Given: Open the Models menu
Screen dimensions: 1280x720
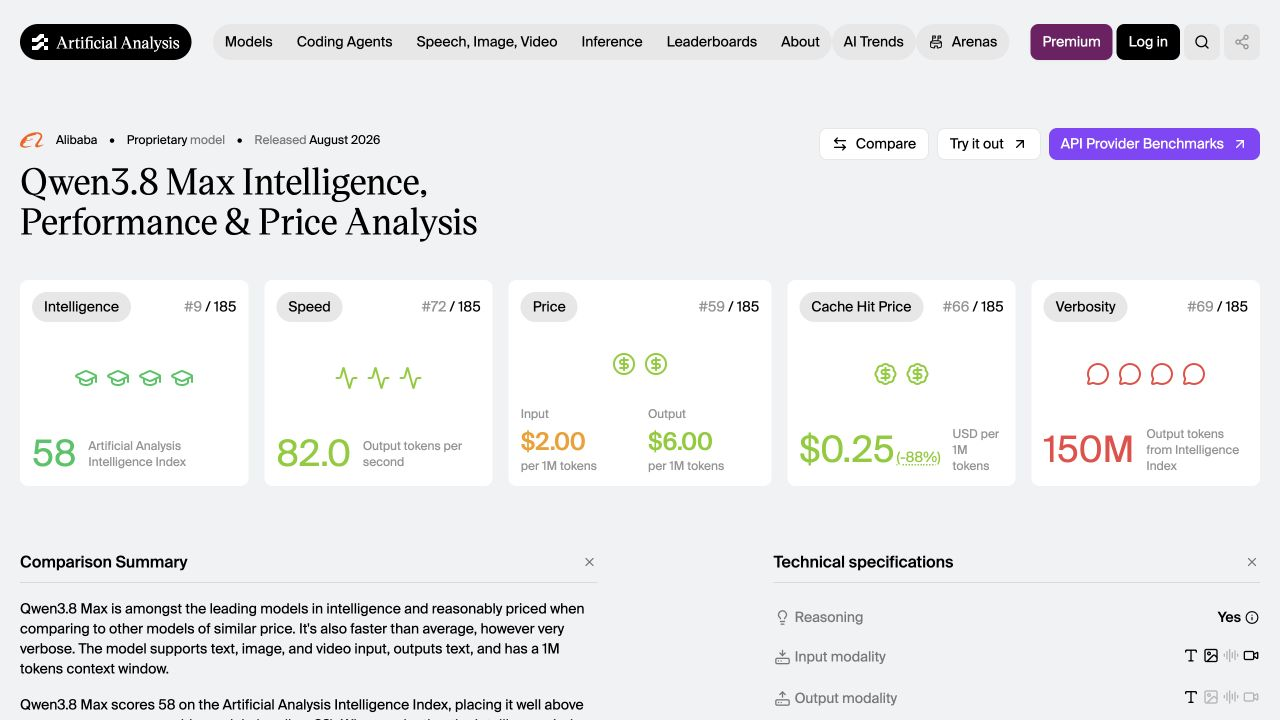Looking at the screenshot, I should click(249, 42).
